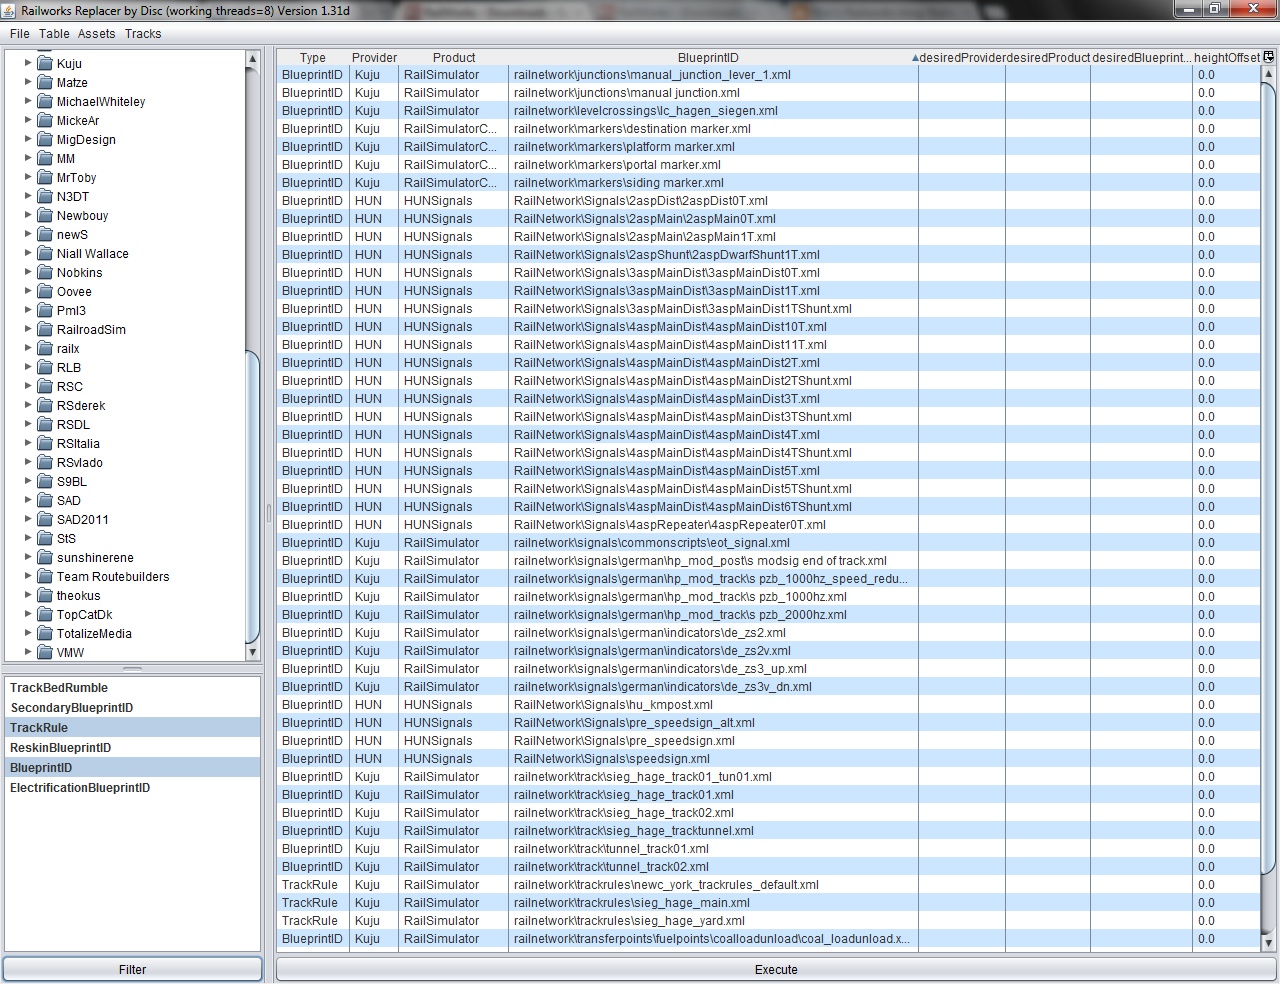The width and height of the screenshot is (1280, 984).
Task: Select the lc_hagen_siegen.xml blueprint cell
Action: 713,111
